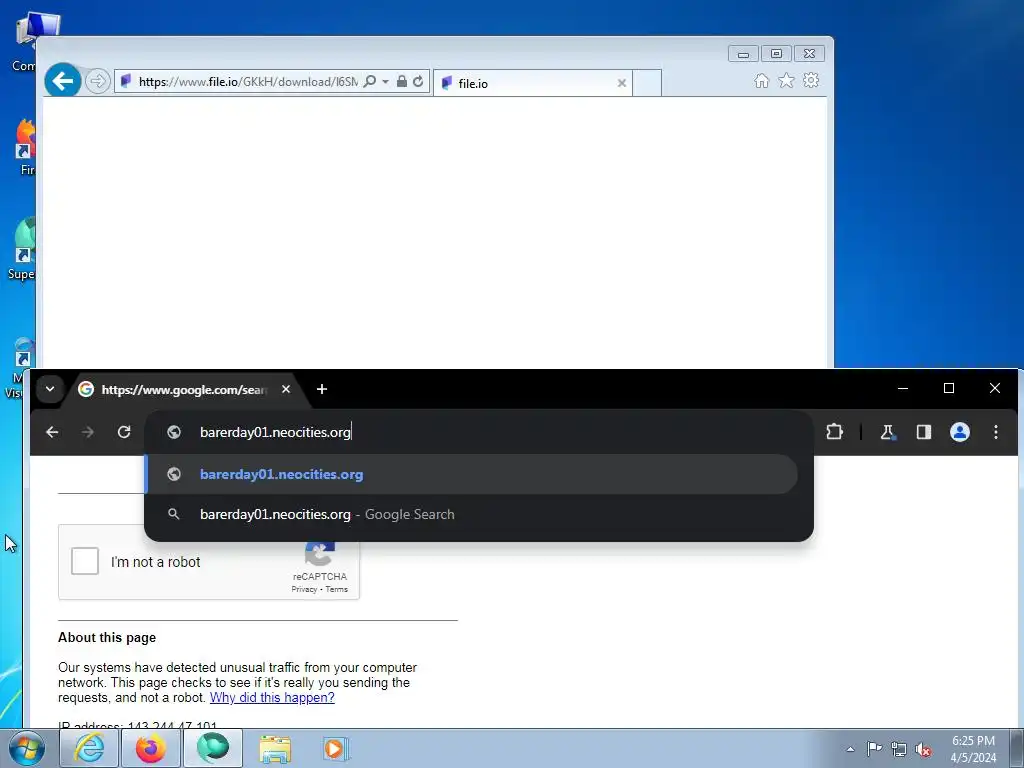Choose the barerday01.neocities.org URL suggestion
1024x768 pixels.
pos(472,474)
